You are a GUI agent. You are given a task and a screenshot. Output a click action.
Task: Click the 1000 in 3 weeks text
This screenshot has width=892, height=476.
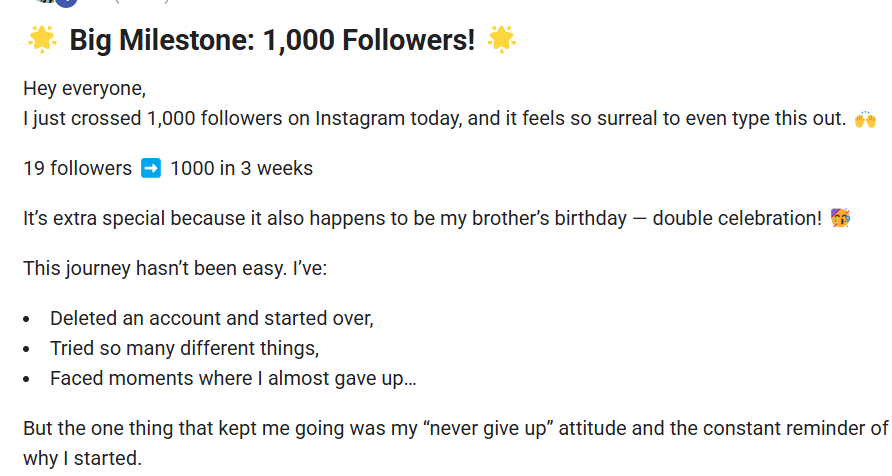241,168
